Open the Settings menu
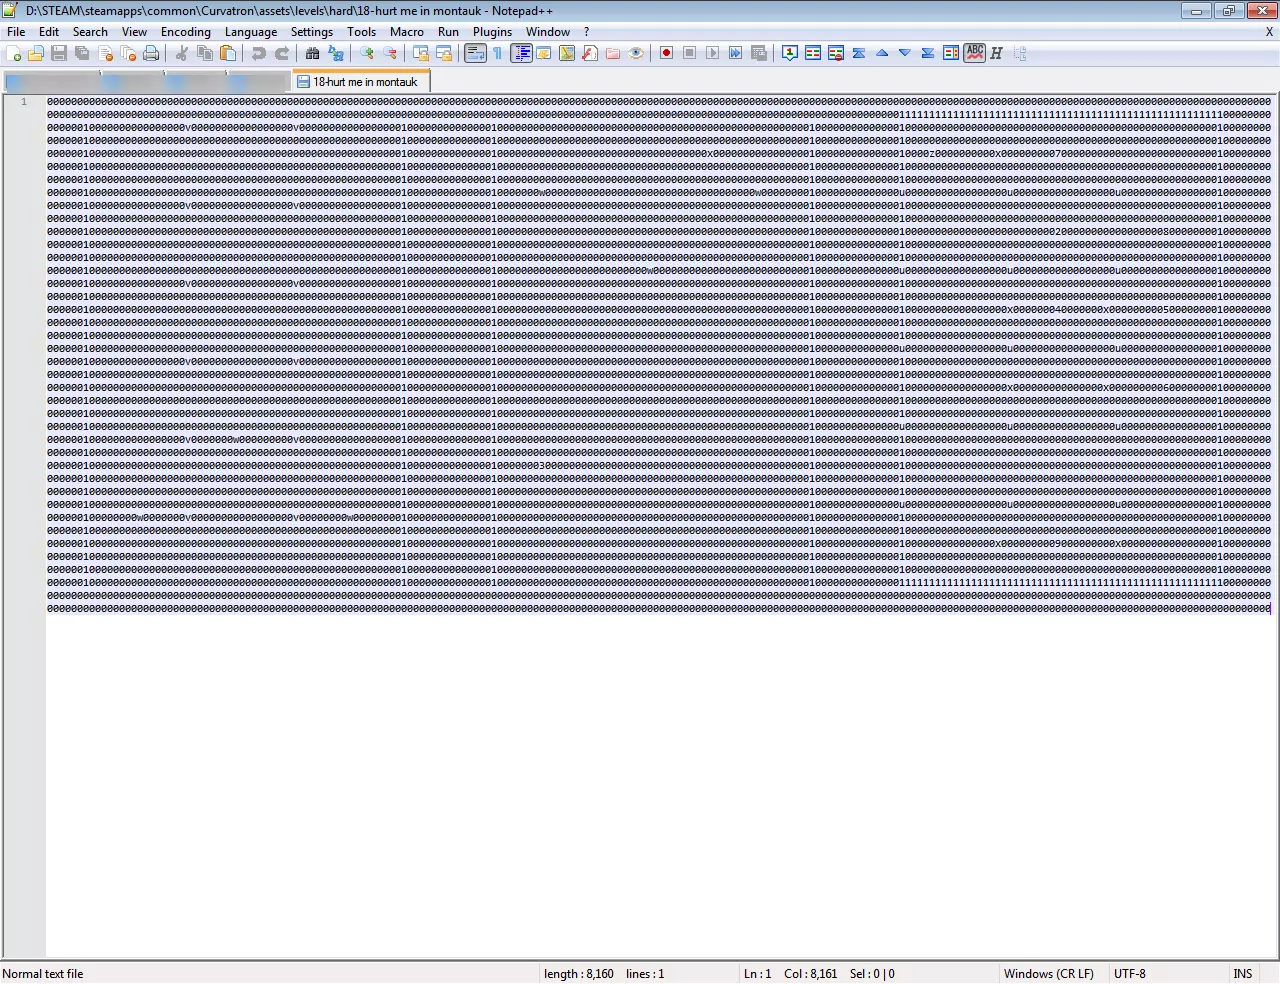1280x984 pixels. [x=312, y=32]
